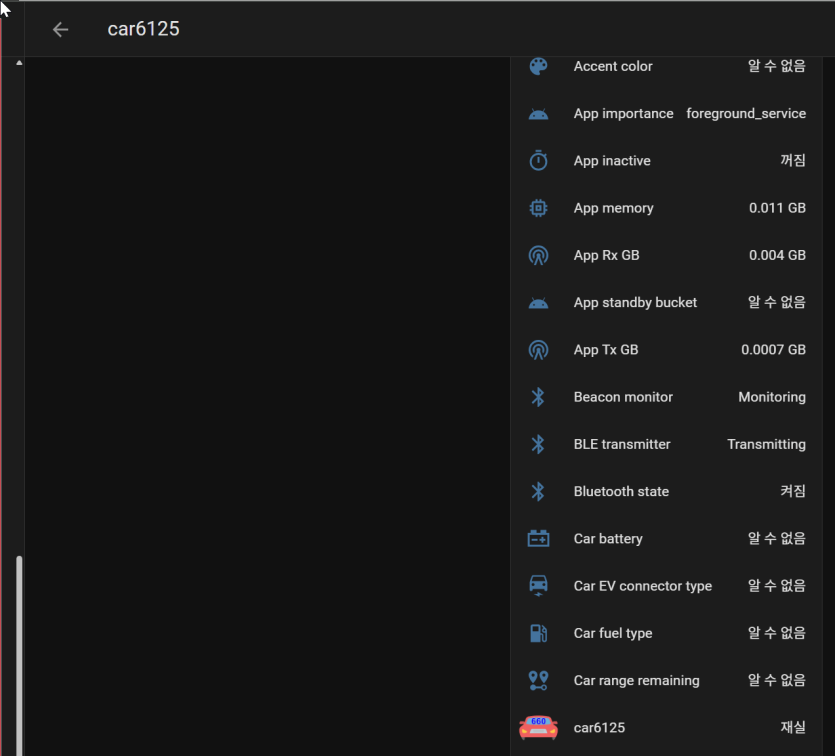835x756 pixels.
Task: Click the red car6125 picture icon
Action: (x=538, y=728)
